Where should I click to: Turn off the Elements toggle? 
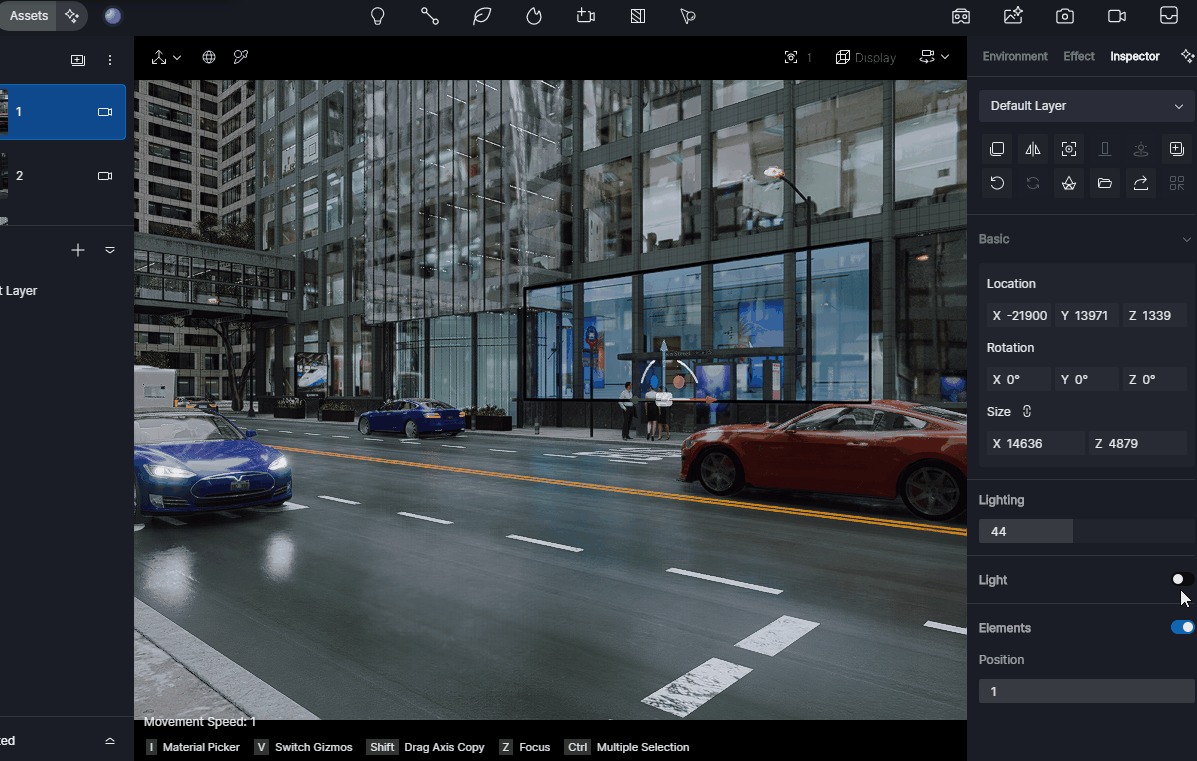click(x=1182, y=627)
